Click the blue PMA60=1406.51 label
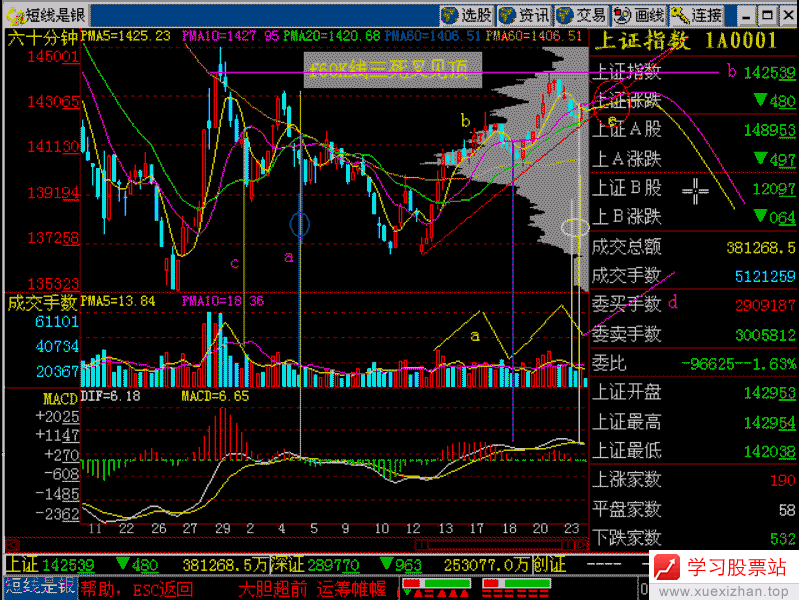Screen dimensions: 799x600 432,36
